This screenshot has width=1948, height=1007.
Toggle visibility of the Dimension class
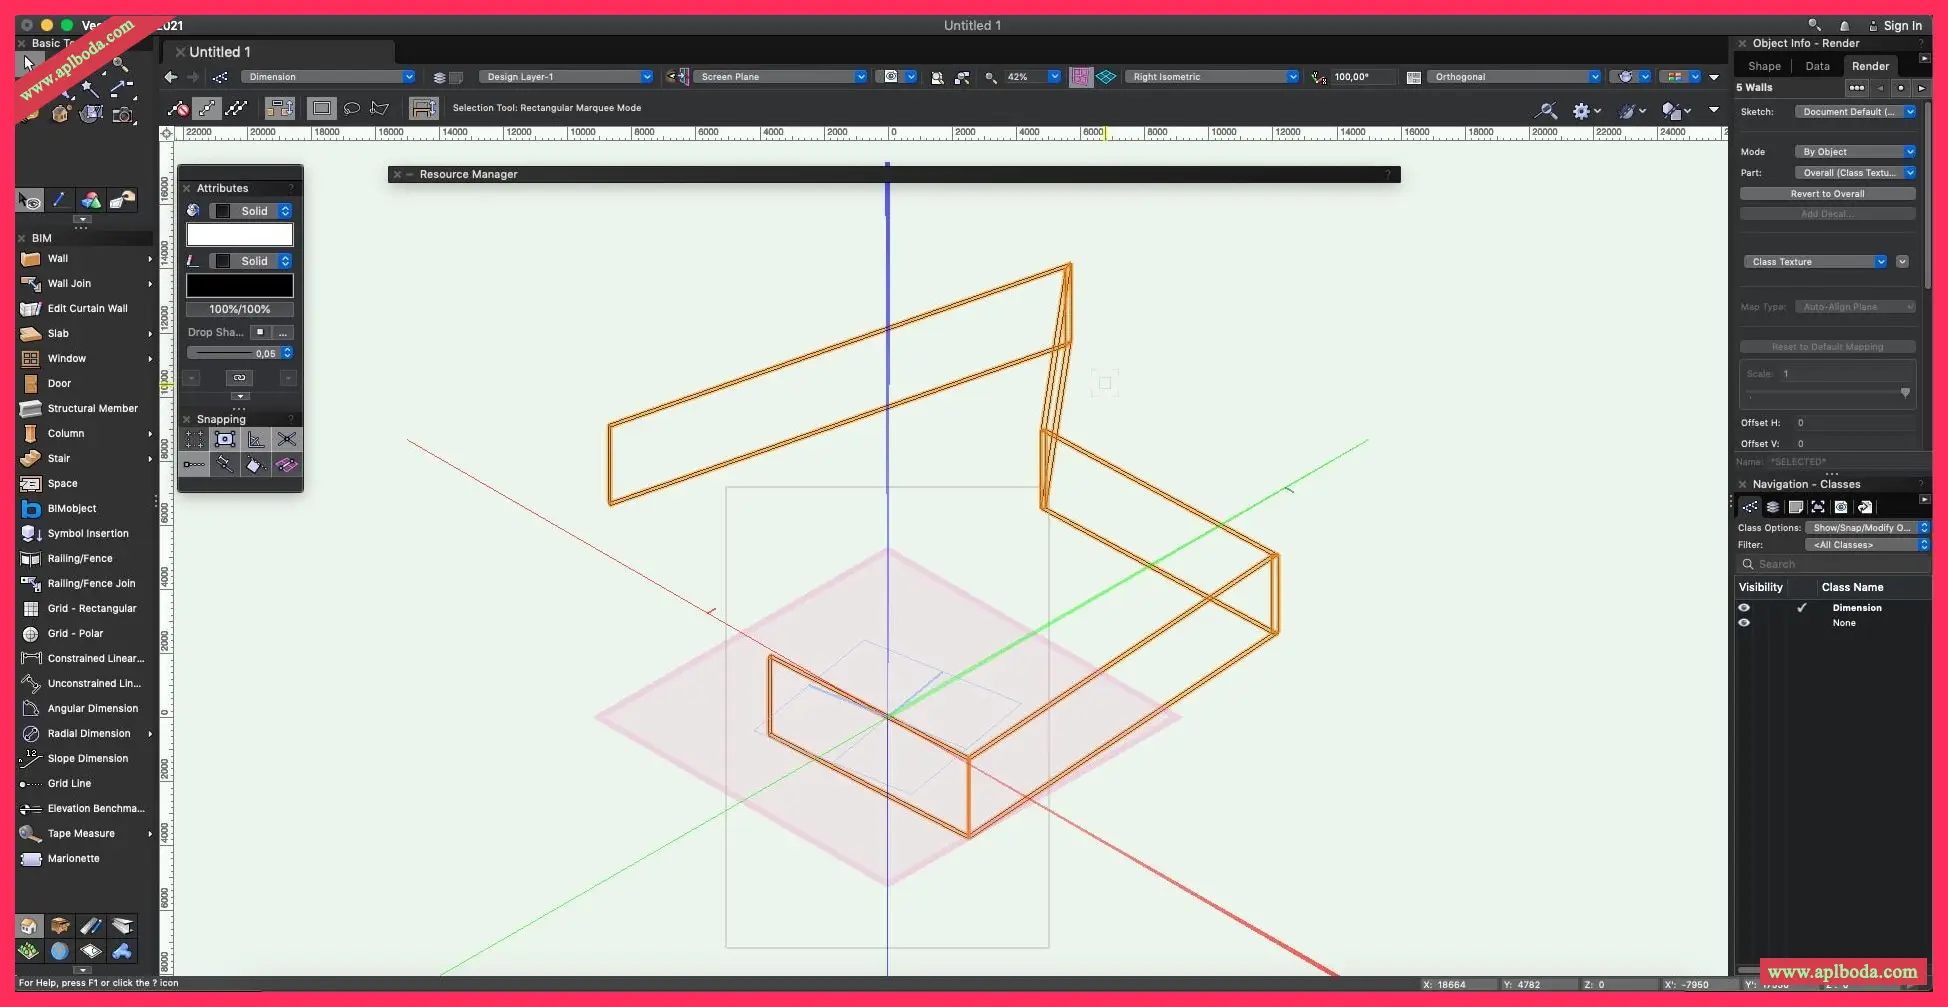(1744, 608)
